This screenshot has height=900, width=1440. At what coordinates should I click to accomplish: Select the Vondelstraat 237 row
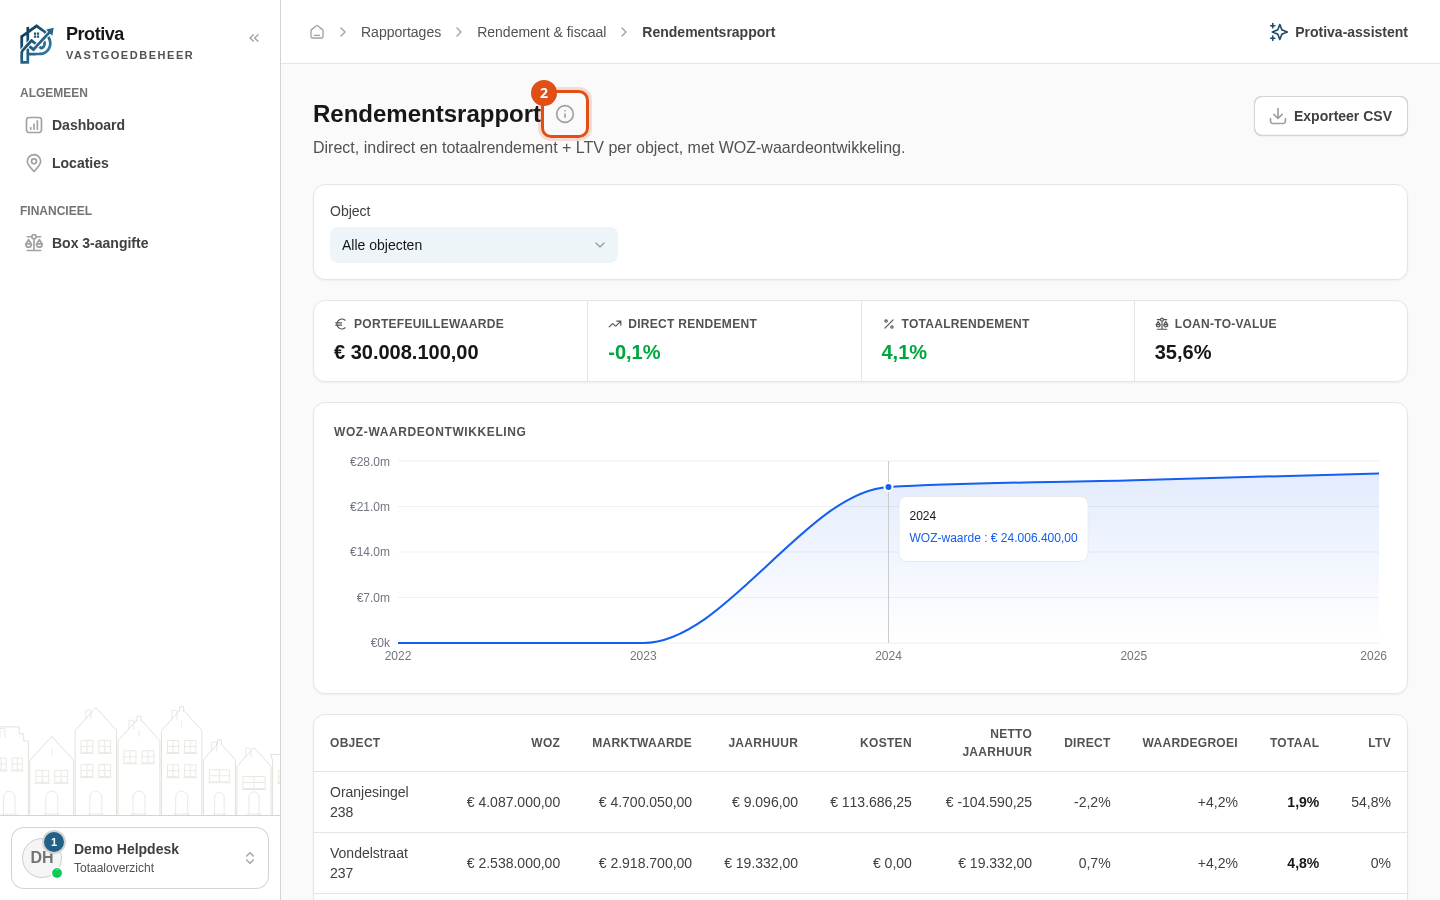(860, 863)
